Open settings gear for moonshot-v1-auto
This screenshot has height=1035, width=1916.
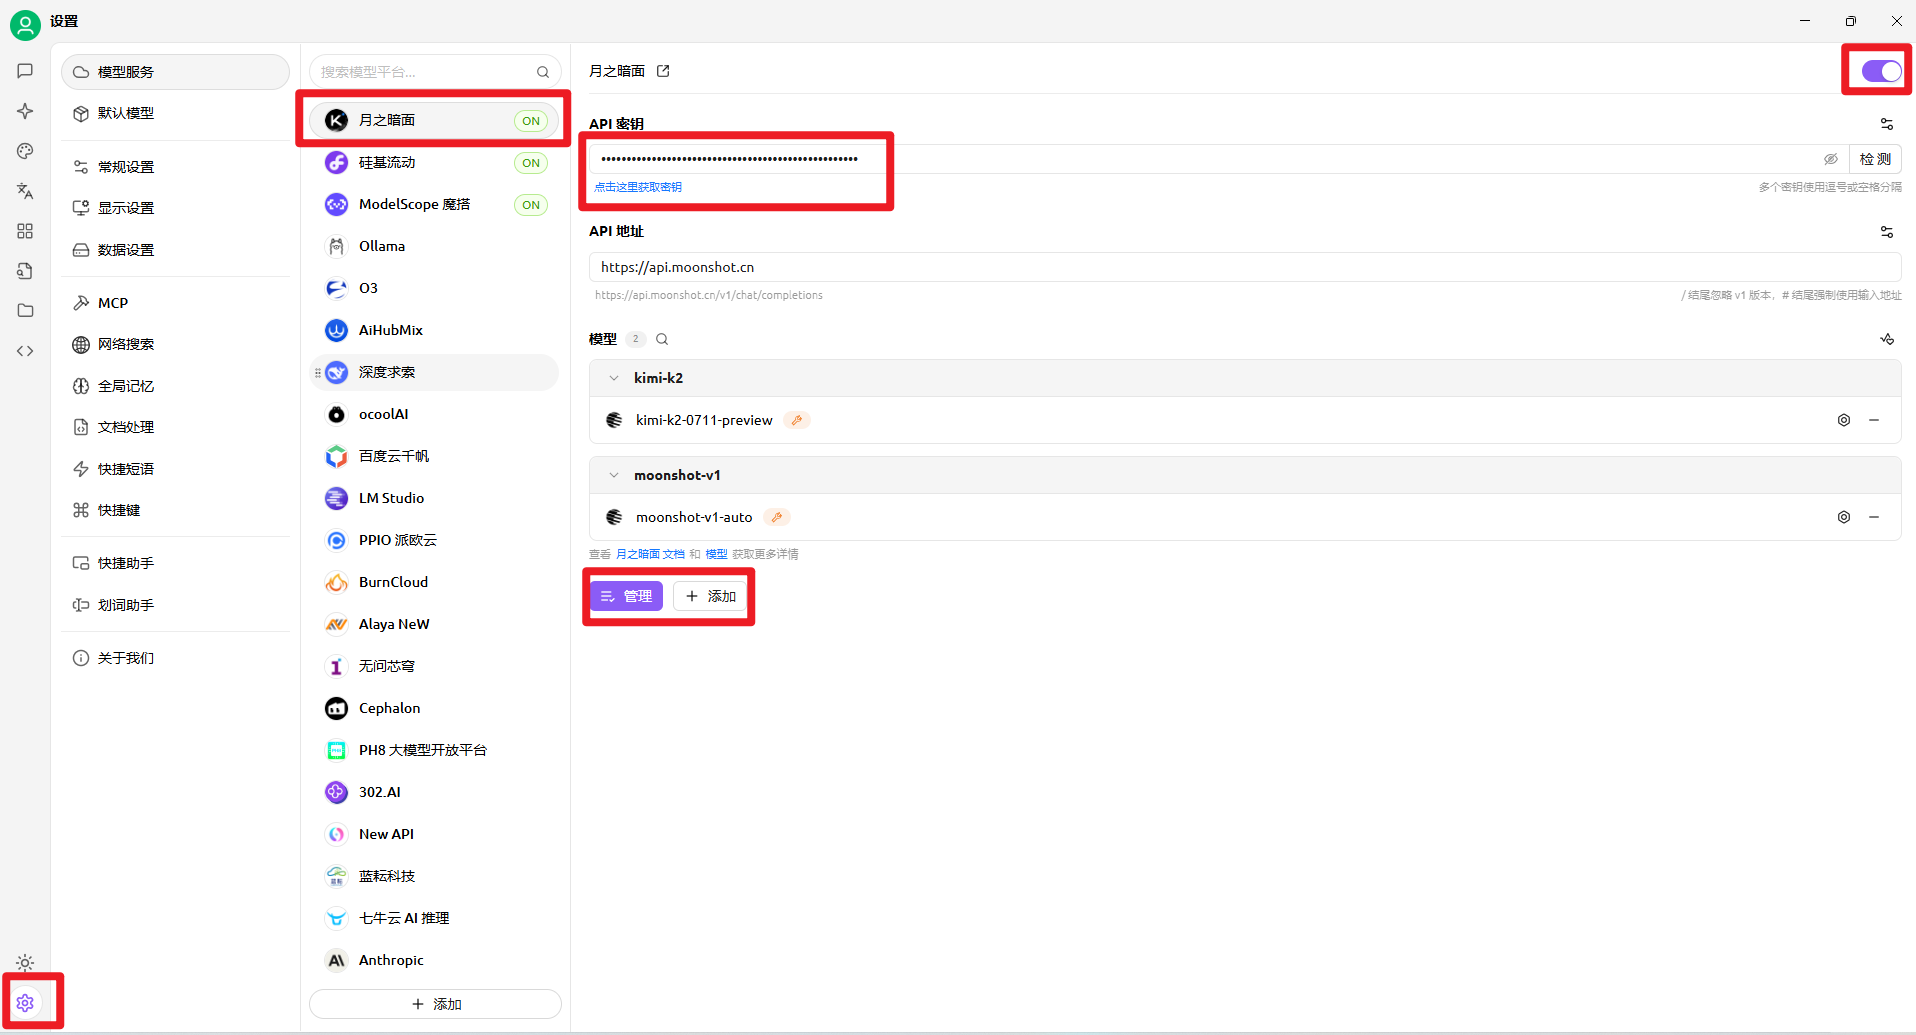point(1844,517)
